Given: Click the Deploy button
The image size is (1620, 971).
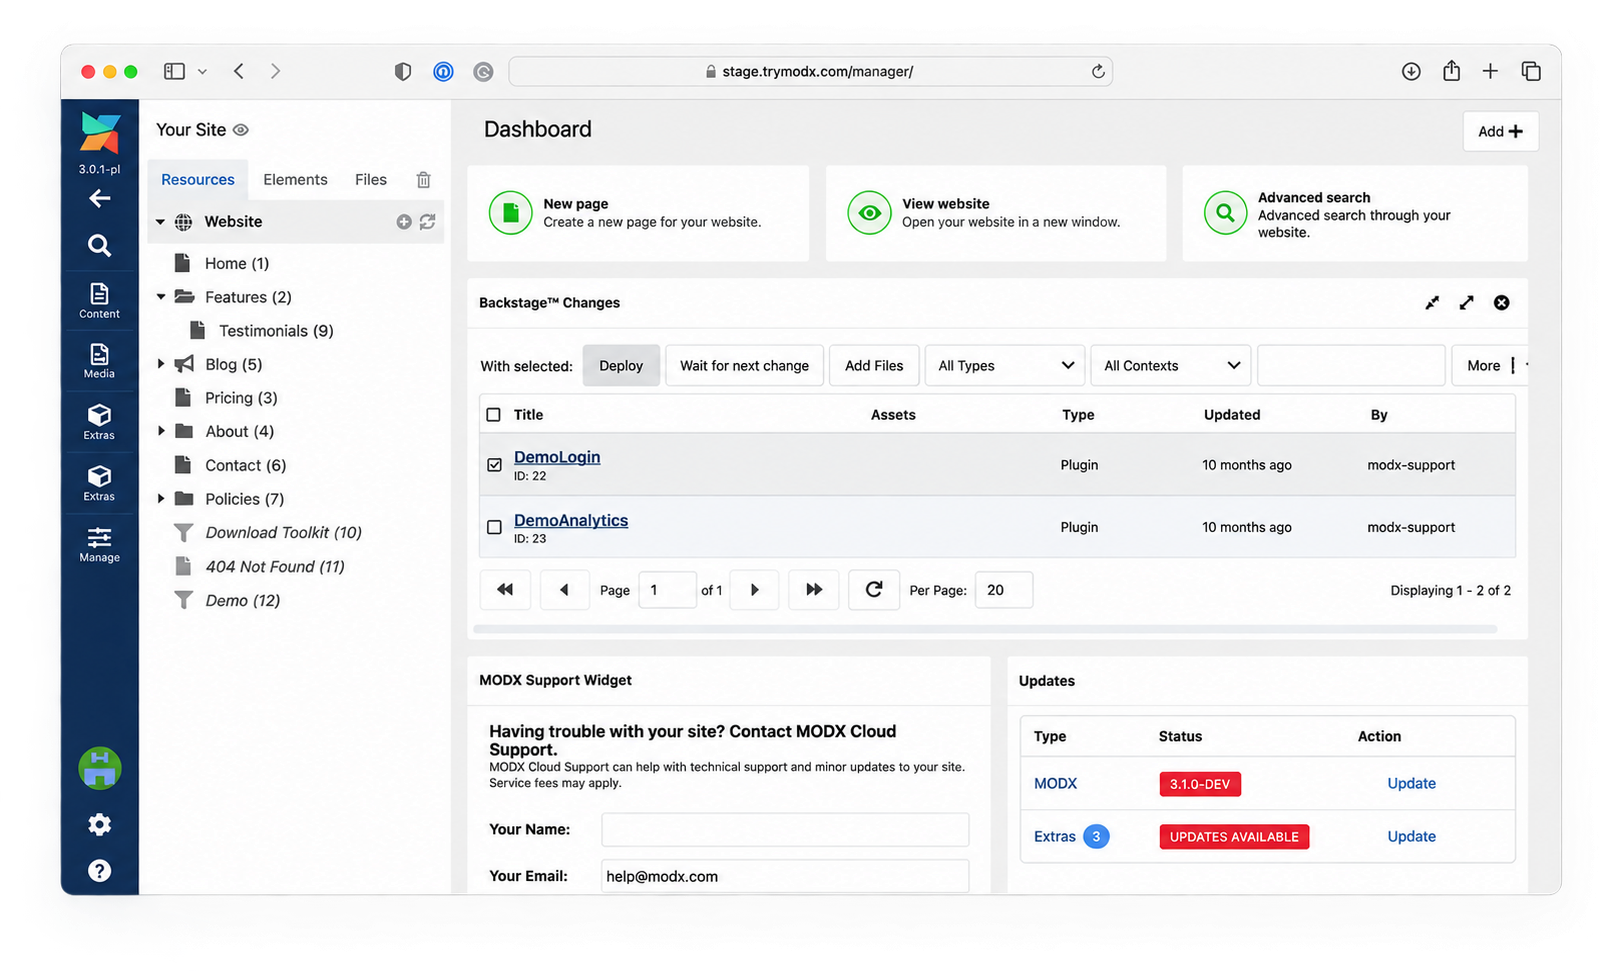Looking at the screenshot, I should (x=621, y=366).
